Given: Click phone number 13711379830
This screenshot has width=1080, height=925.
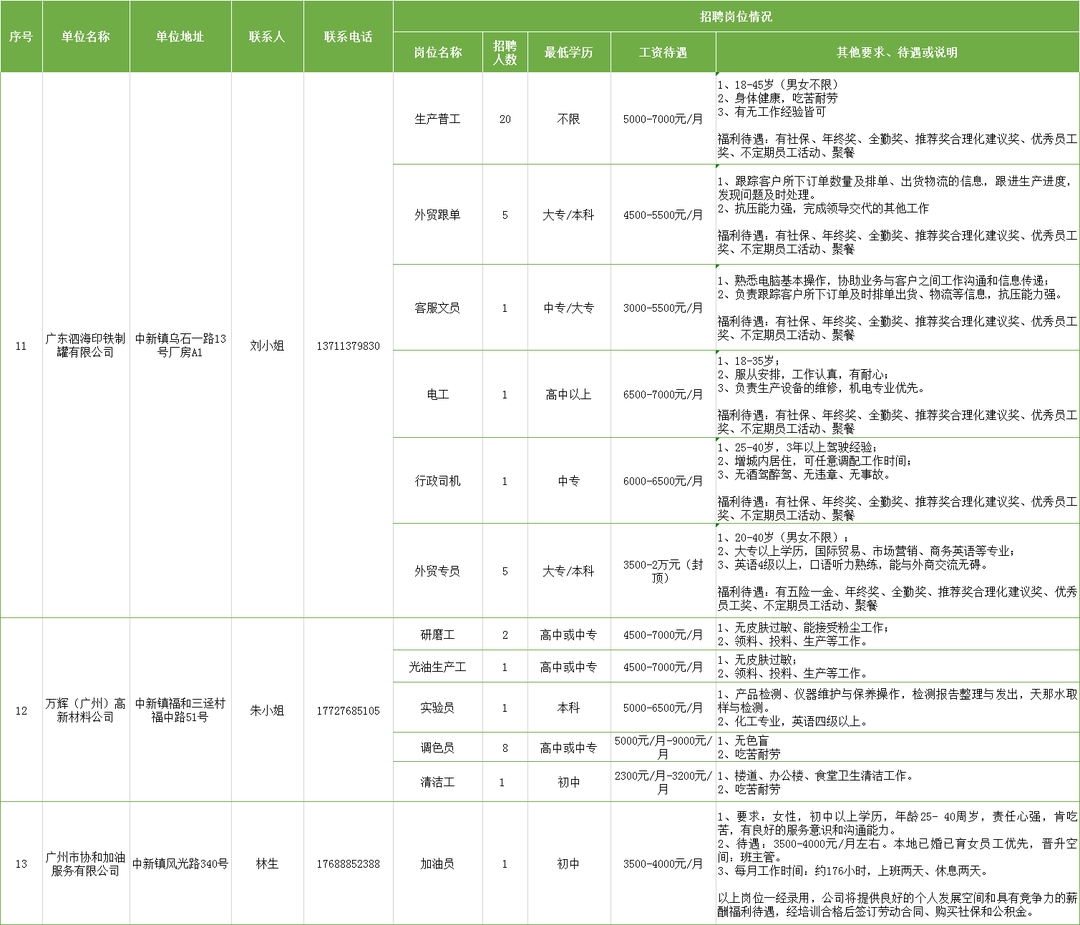Looking at the screenshot, I should [348, 346].
